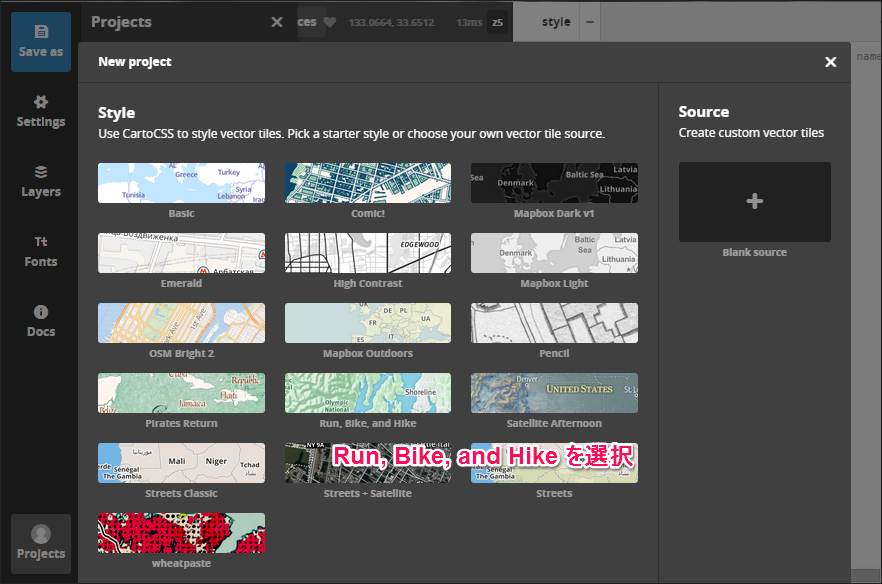Image resolution: width=882 pixels, height=584 pixels.
Task: Click the High Contrast label
Action: point(368,284)
